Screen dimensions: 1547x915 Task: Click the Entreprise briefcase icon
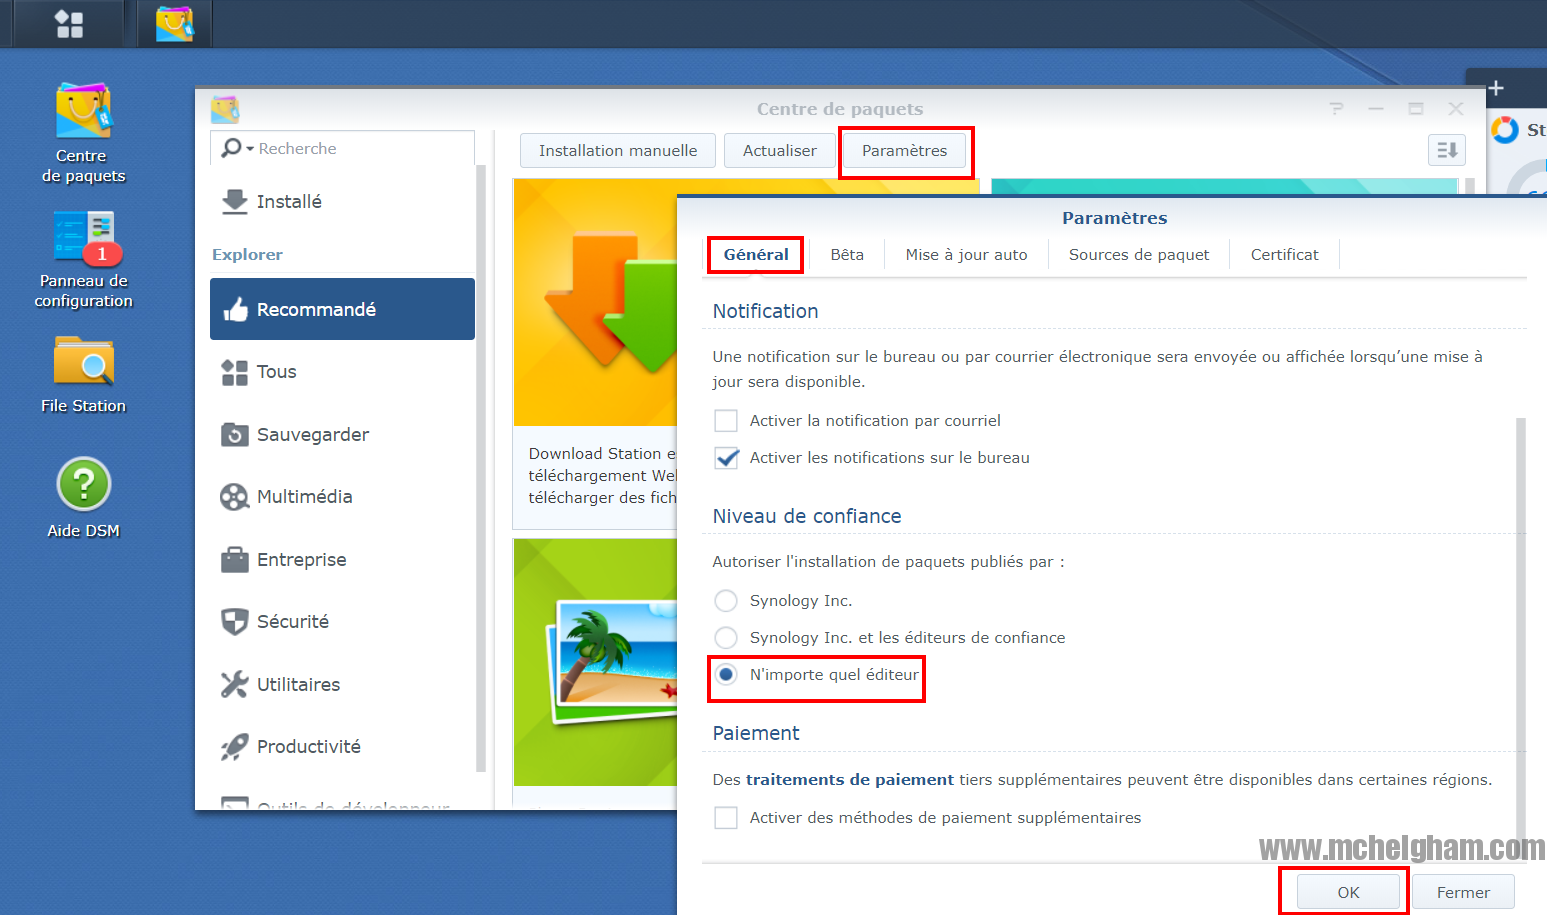(x=234, y=559)
